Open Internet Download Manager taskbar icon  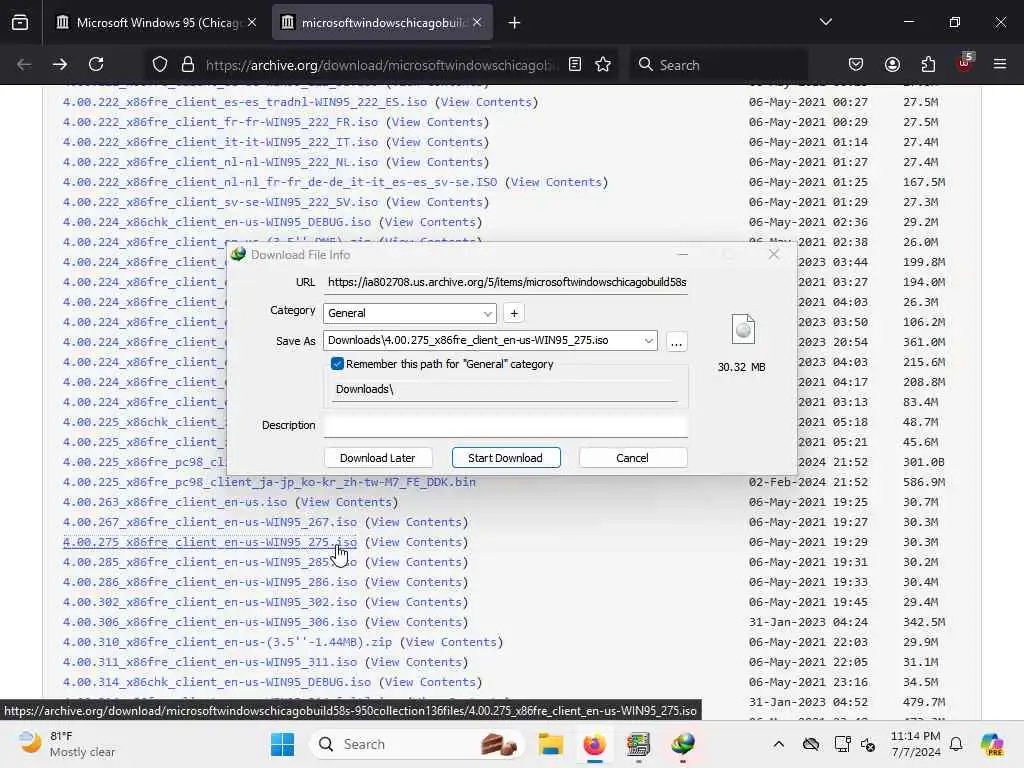click(x=682, y=744)
